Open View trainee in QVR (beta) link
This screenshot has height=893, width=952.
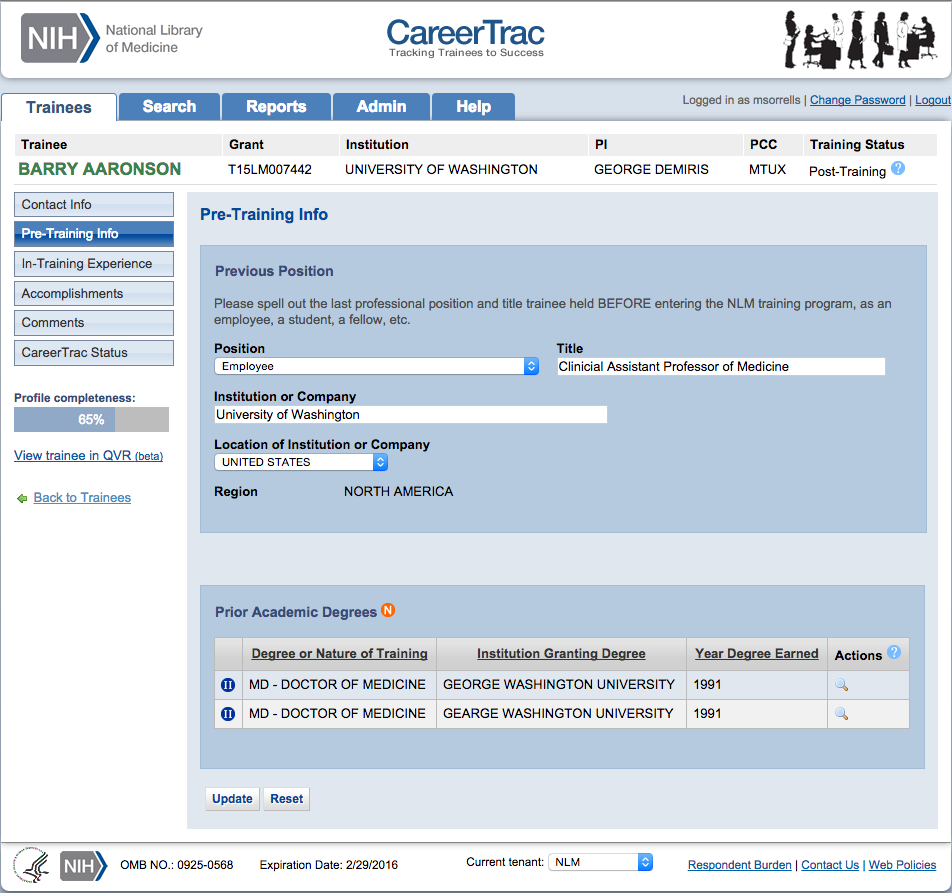[x=89, y=456]
